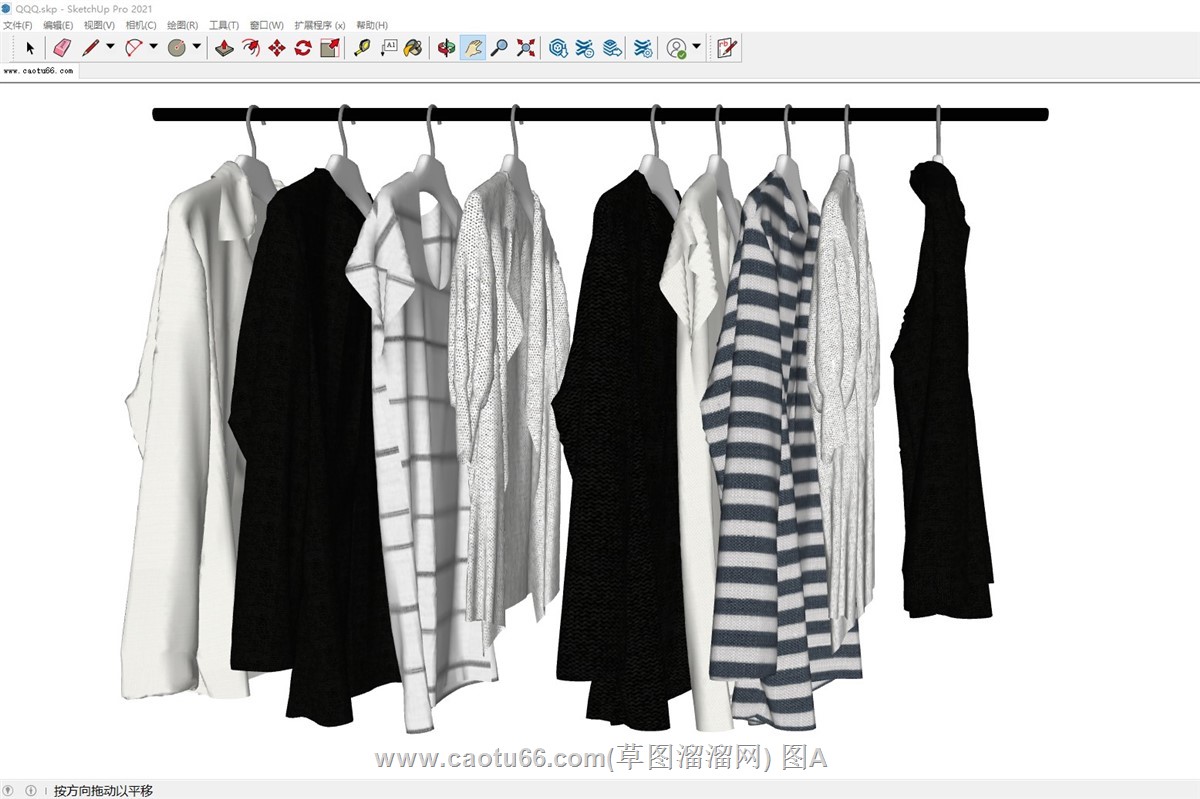Expand the Line tool dropdown arrow

point(110,46)
